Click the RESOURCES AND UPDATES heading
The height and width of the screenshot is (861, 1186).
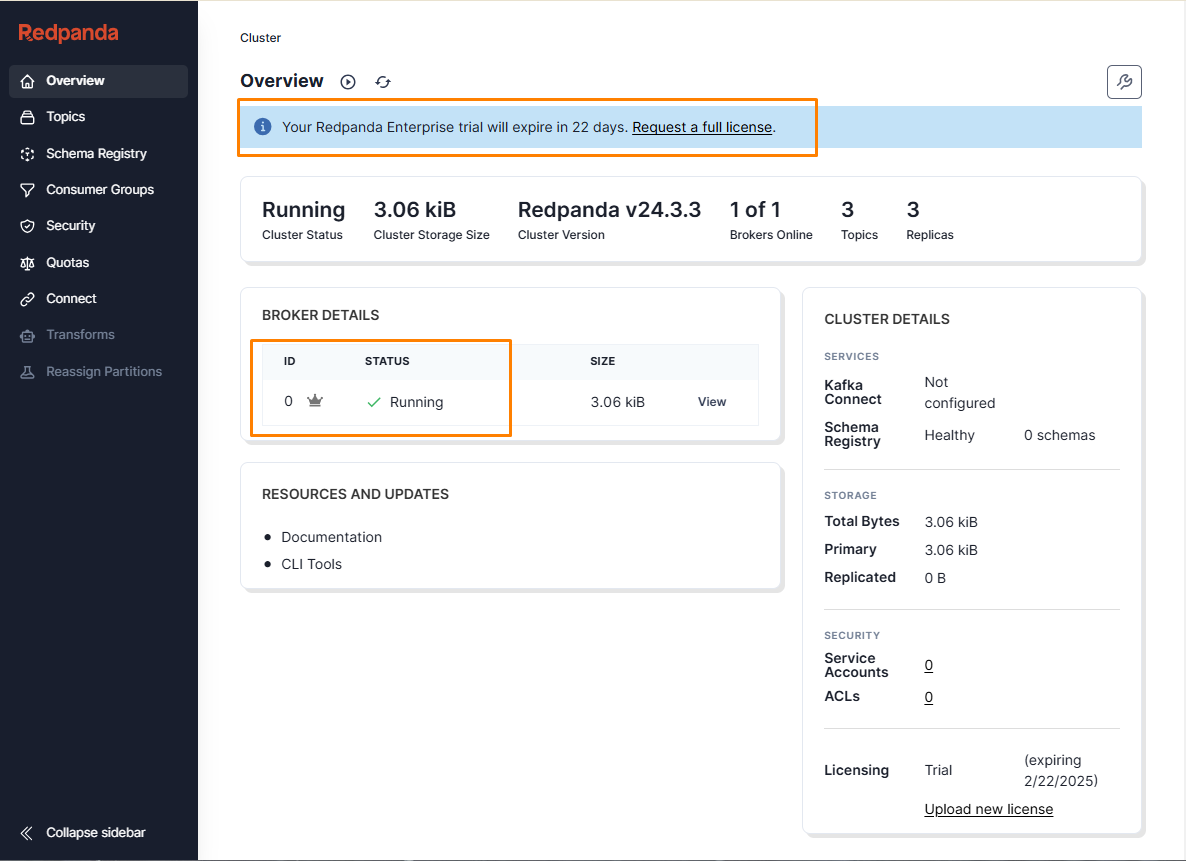[355, 495]
